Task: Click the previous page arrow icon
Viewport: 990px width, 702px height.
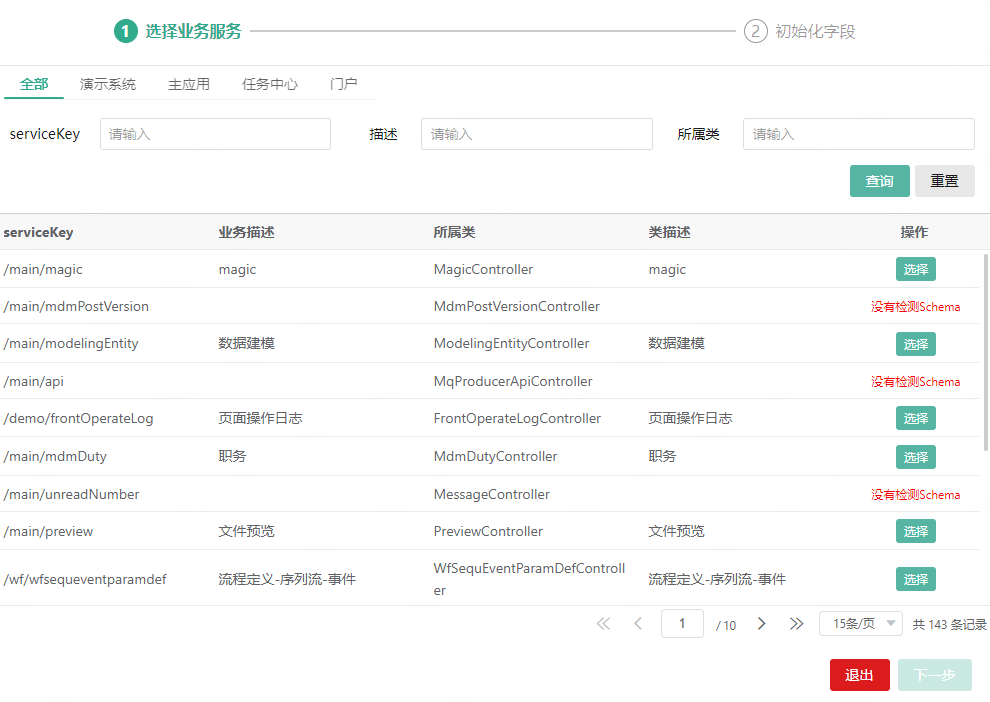Action: coord(638,623)
